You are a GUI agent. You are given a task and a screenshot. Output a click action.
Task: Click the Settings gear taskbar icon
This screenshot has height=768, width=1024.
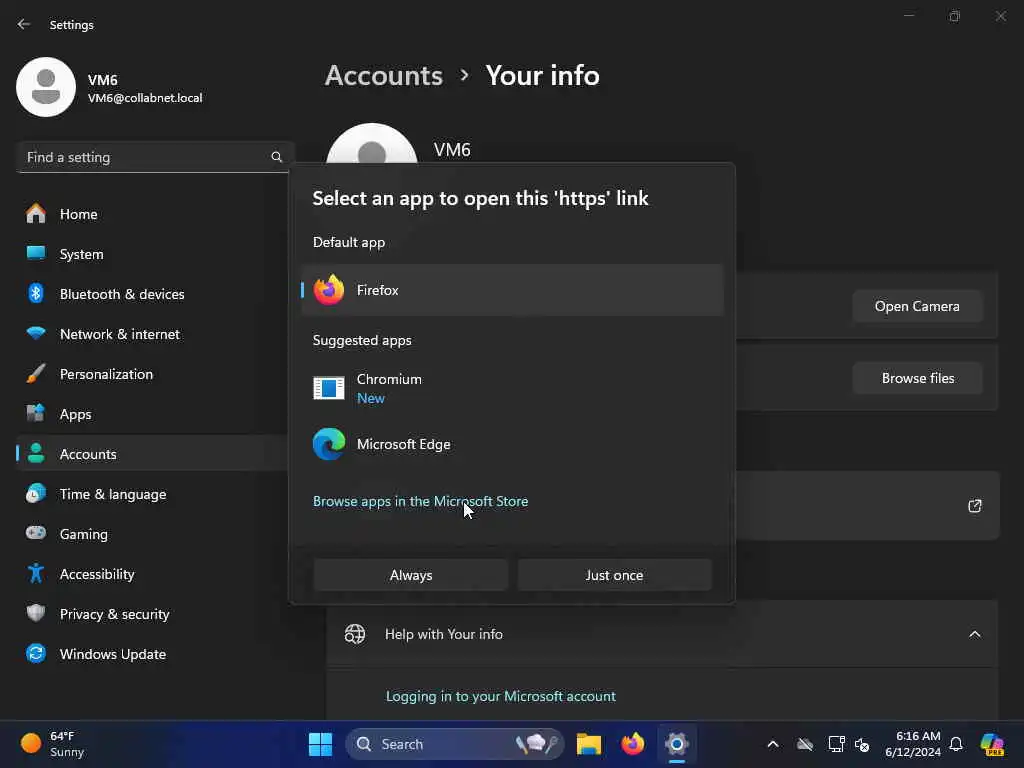pos(677,744)
